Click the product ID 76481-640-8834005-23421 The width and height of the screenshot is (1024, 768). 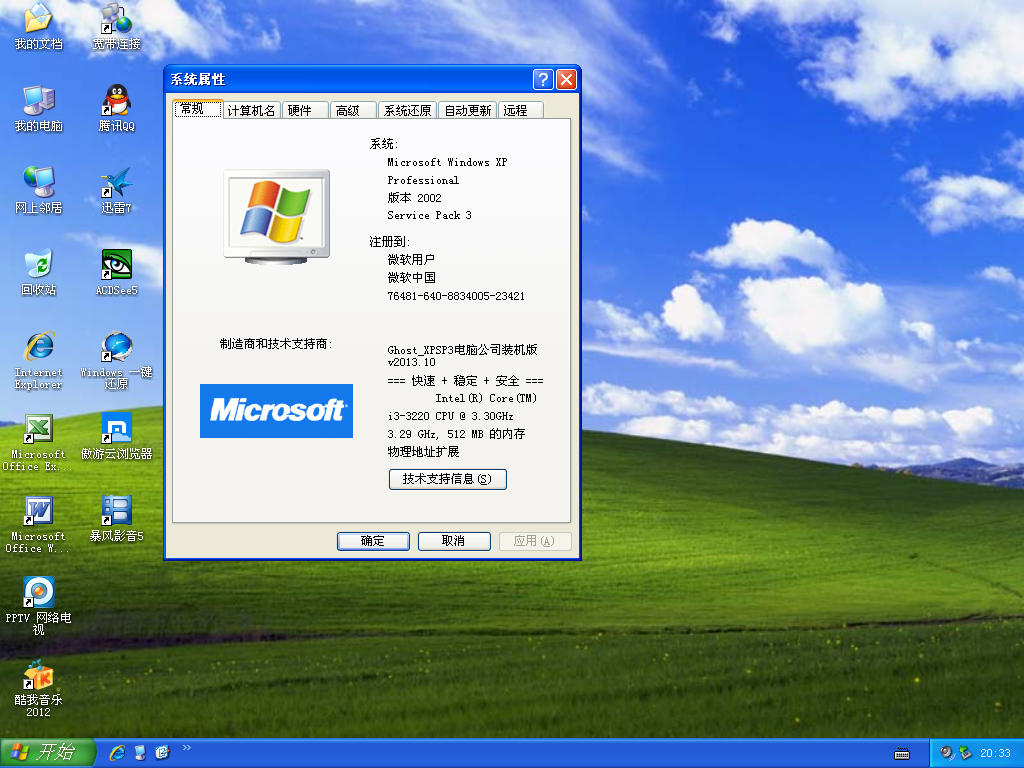click(x=456, y=296)
